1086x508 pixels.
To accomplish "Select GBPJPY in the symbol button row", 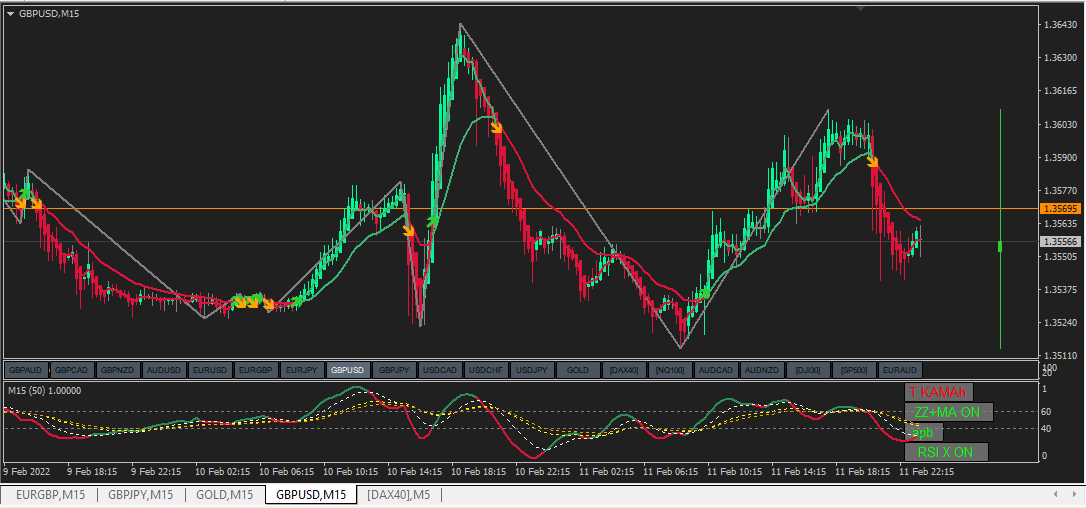I will 394,370.
